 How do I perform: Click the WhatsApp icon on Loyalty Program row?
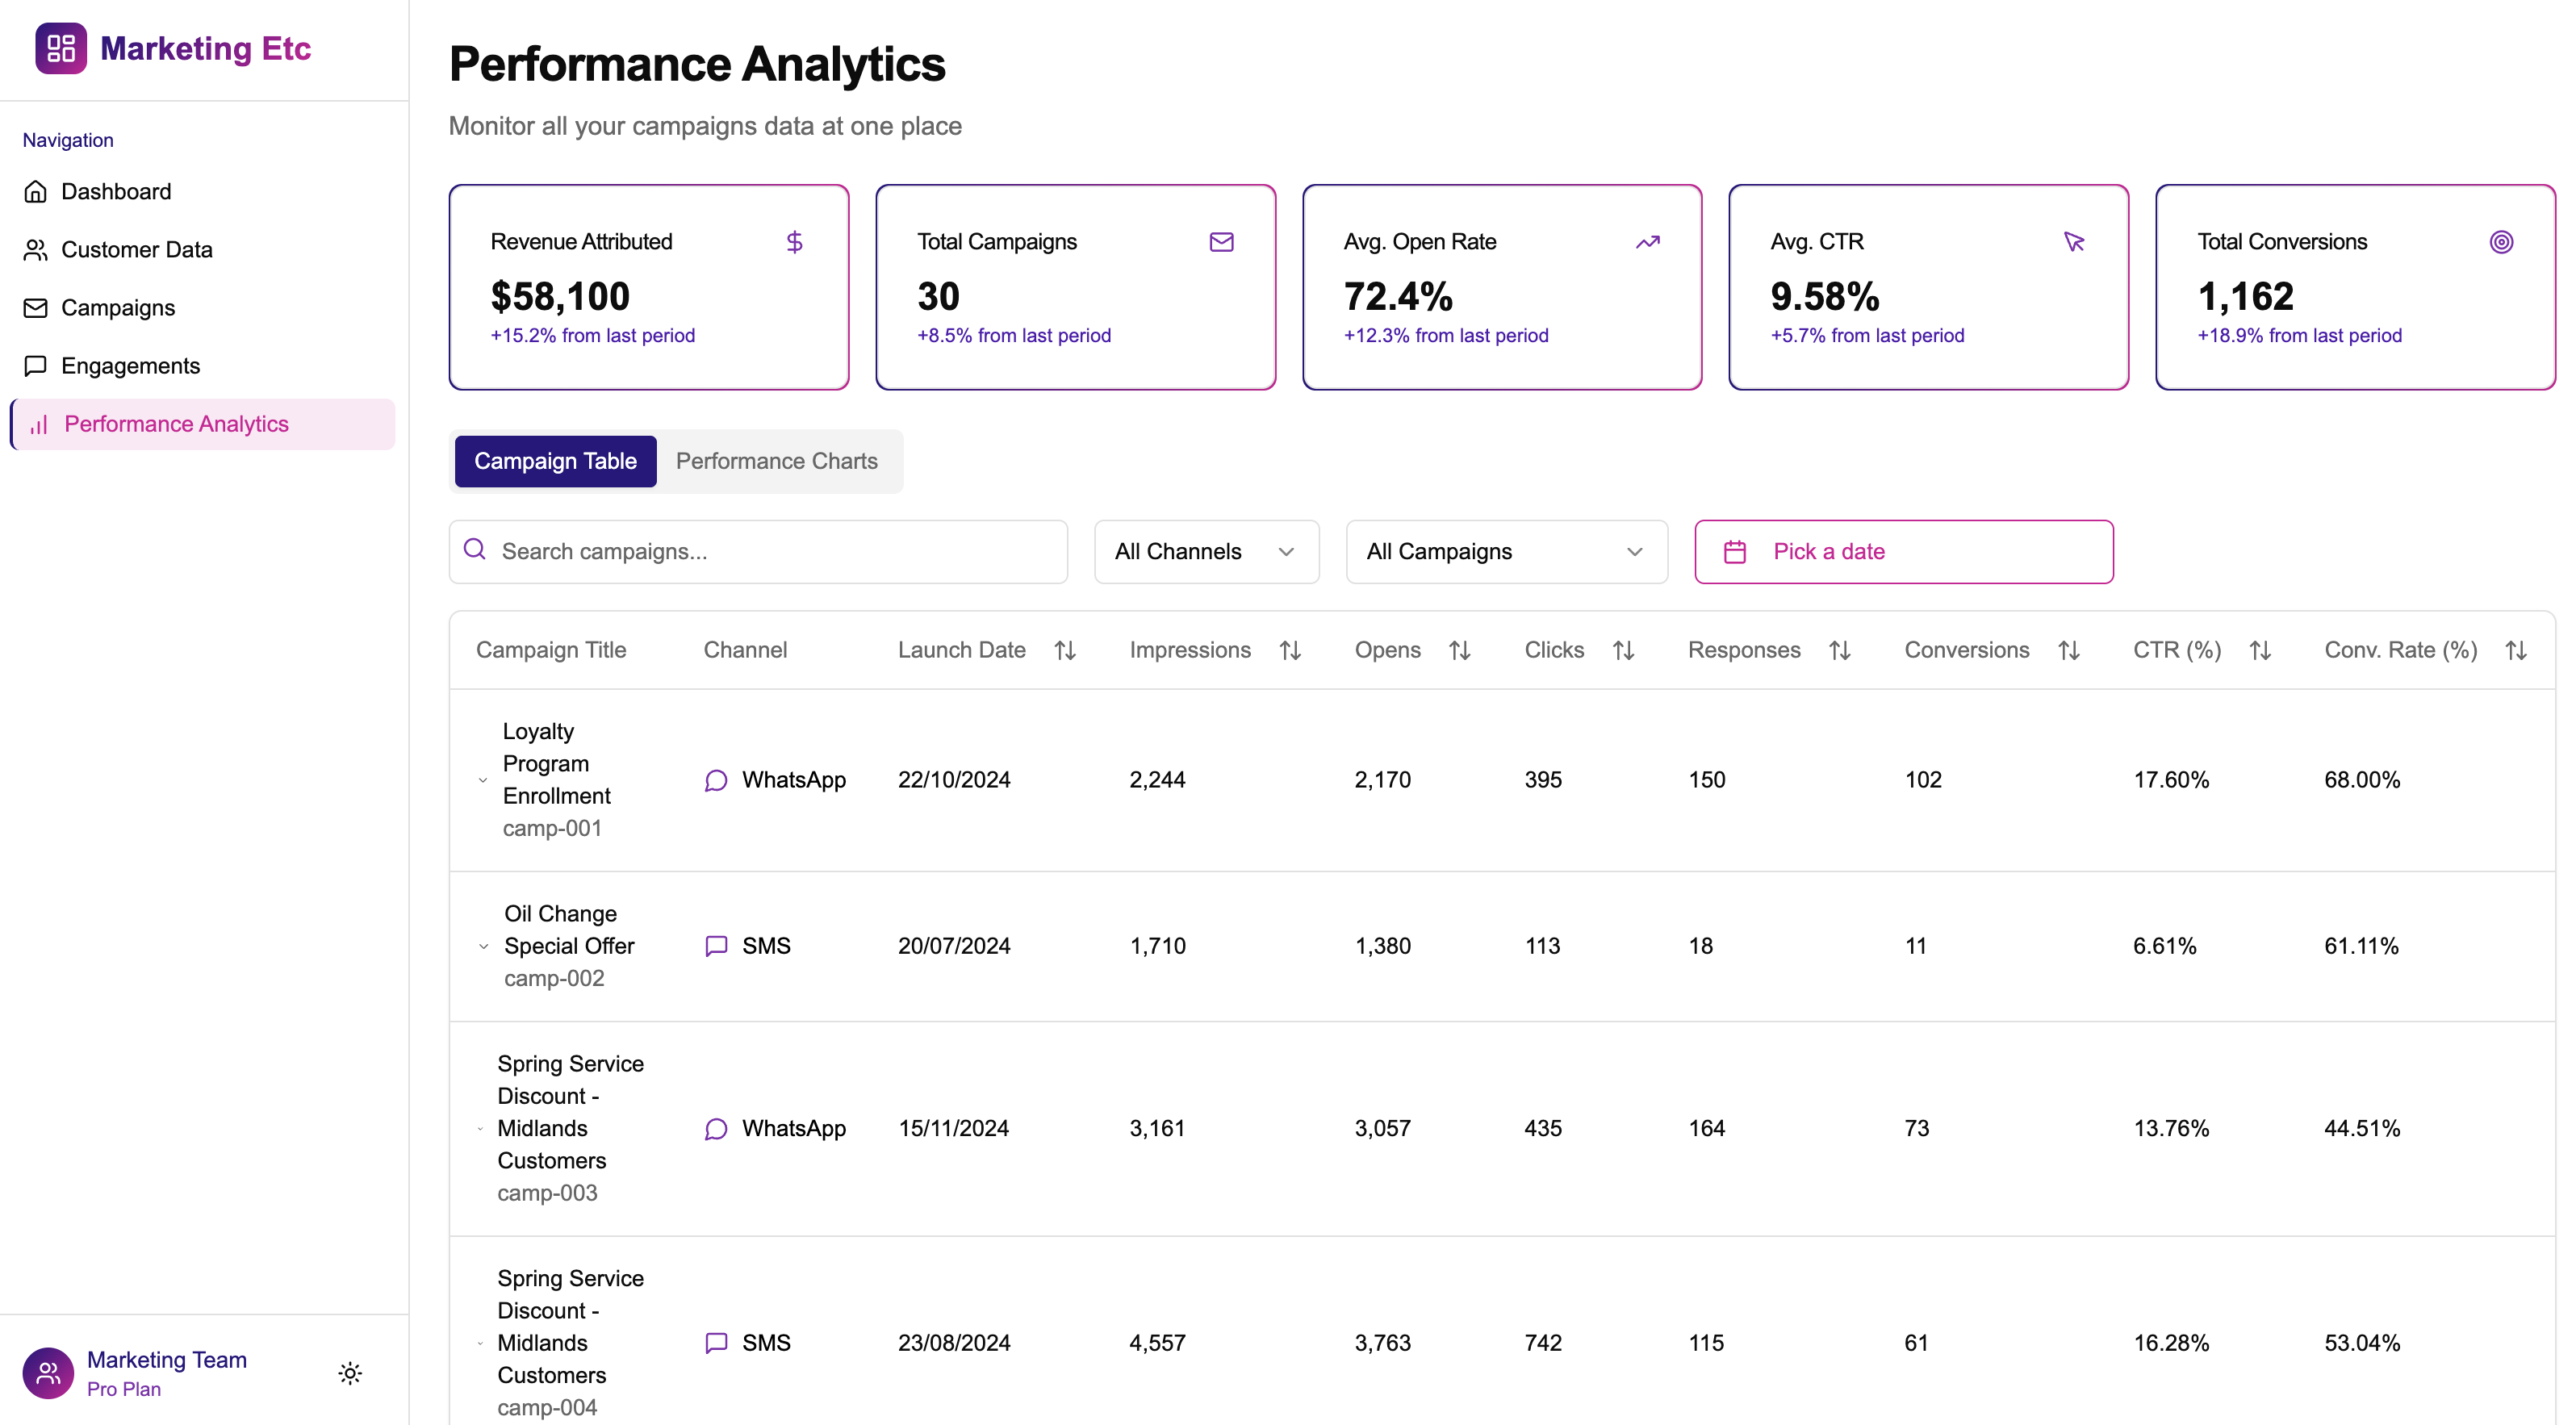[715, 781]
